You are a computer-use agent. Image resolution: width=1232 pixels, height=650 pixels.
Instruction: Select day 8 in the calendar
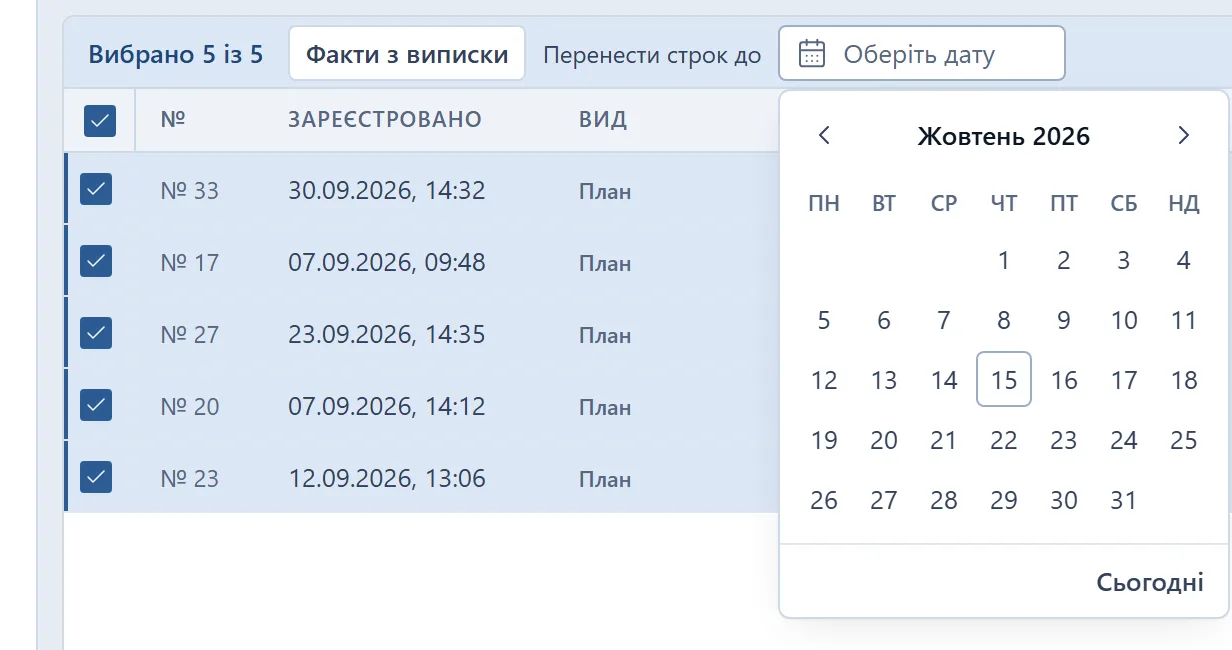point(1004,321)
